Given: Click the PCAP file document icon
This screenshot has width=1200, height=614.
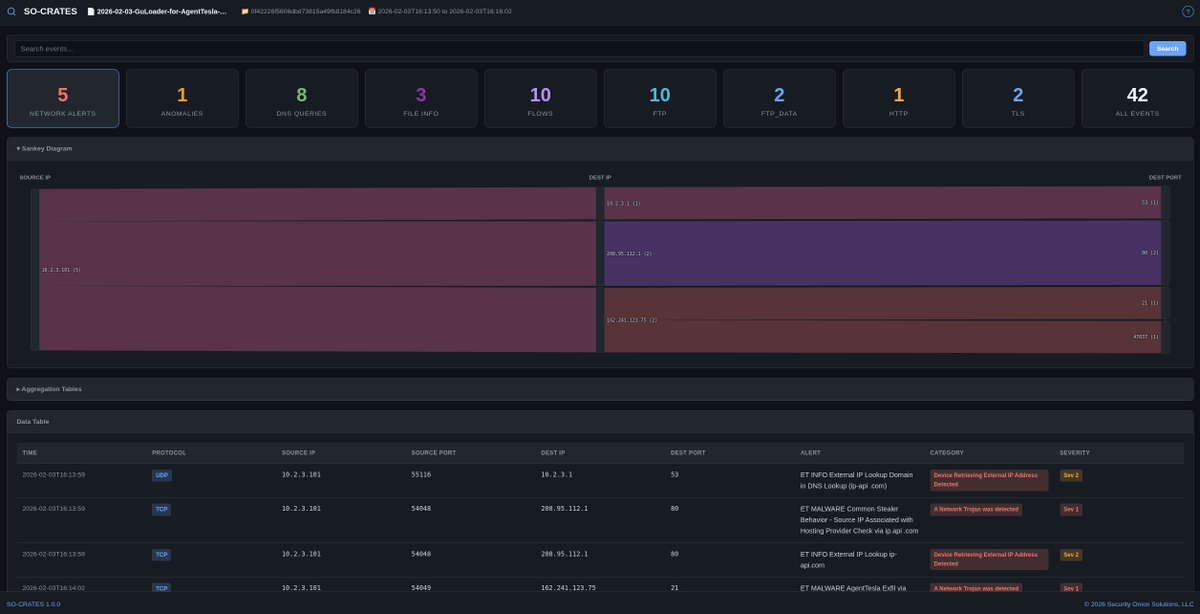Looking at the screenshot, I should pyautogui.click(x=91, y=11).
